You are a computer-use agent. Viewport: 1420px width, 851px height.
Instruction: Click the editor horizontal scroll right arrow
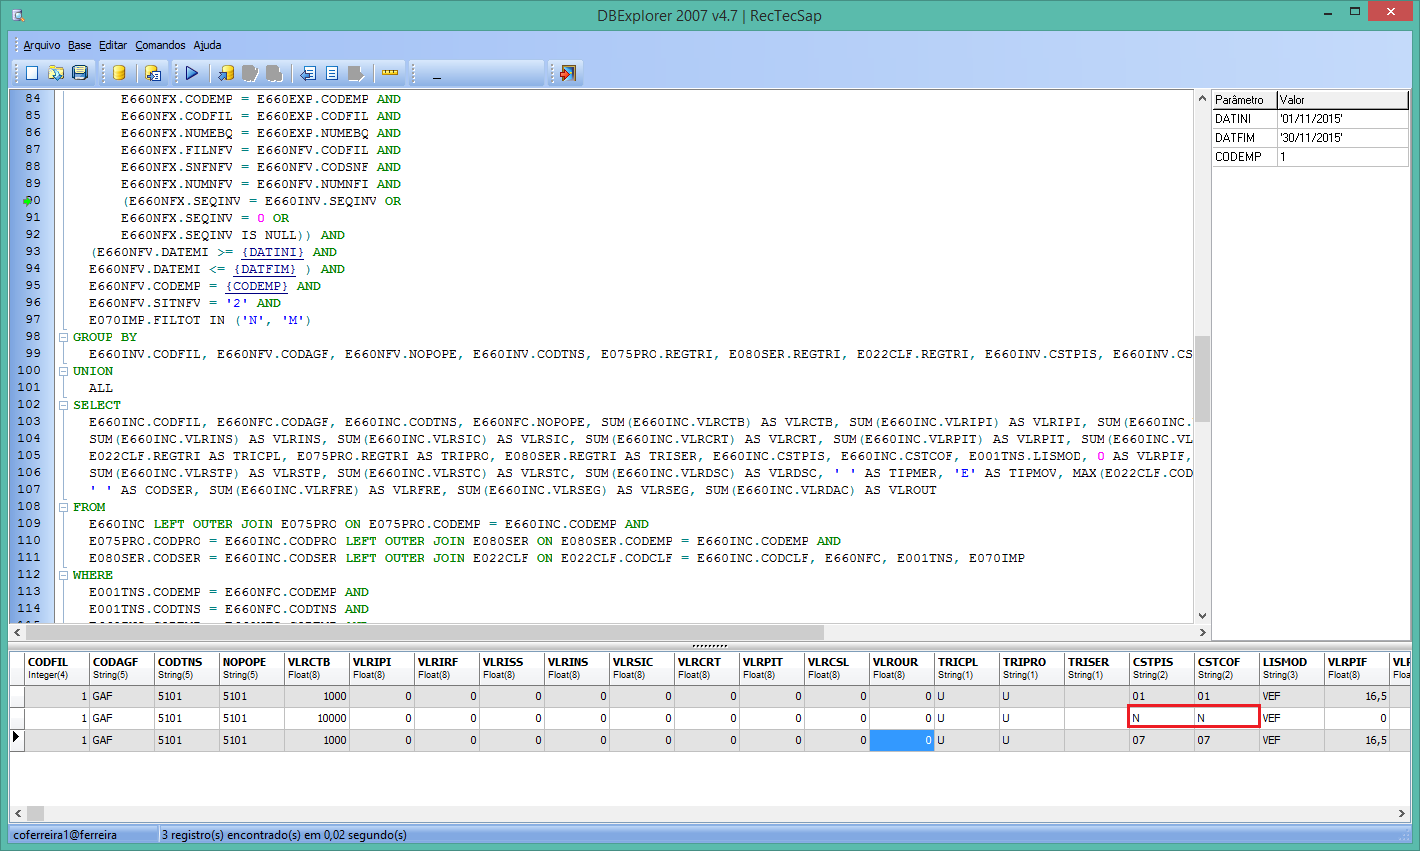pyautogui.click(x=1202, y=632)
